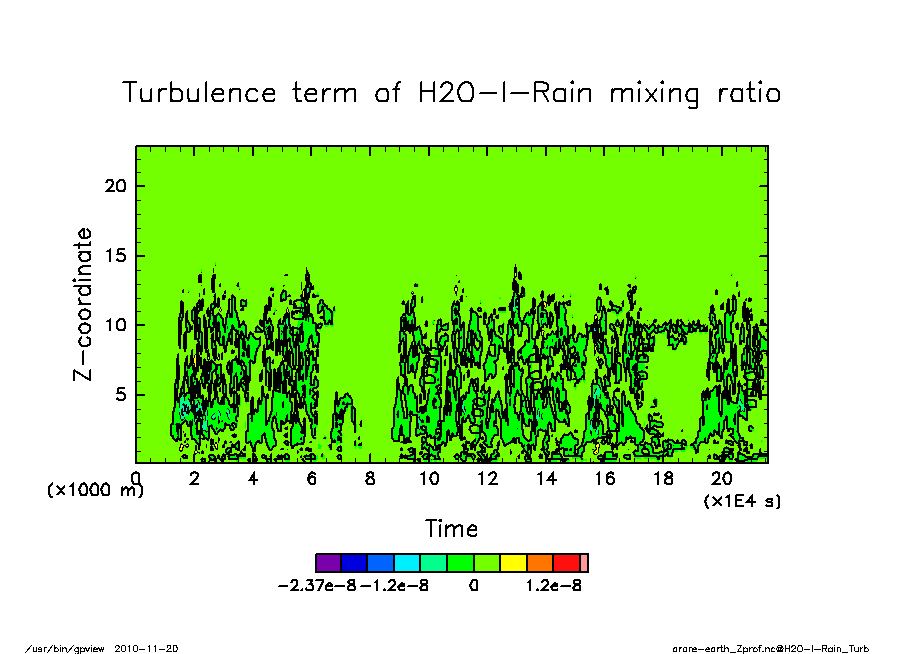Click x-axis tick label 6
Viewport: 904px width, 654px height.
(x=312, y=478)
